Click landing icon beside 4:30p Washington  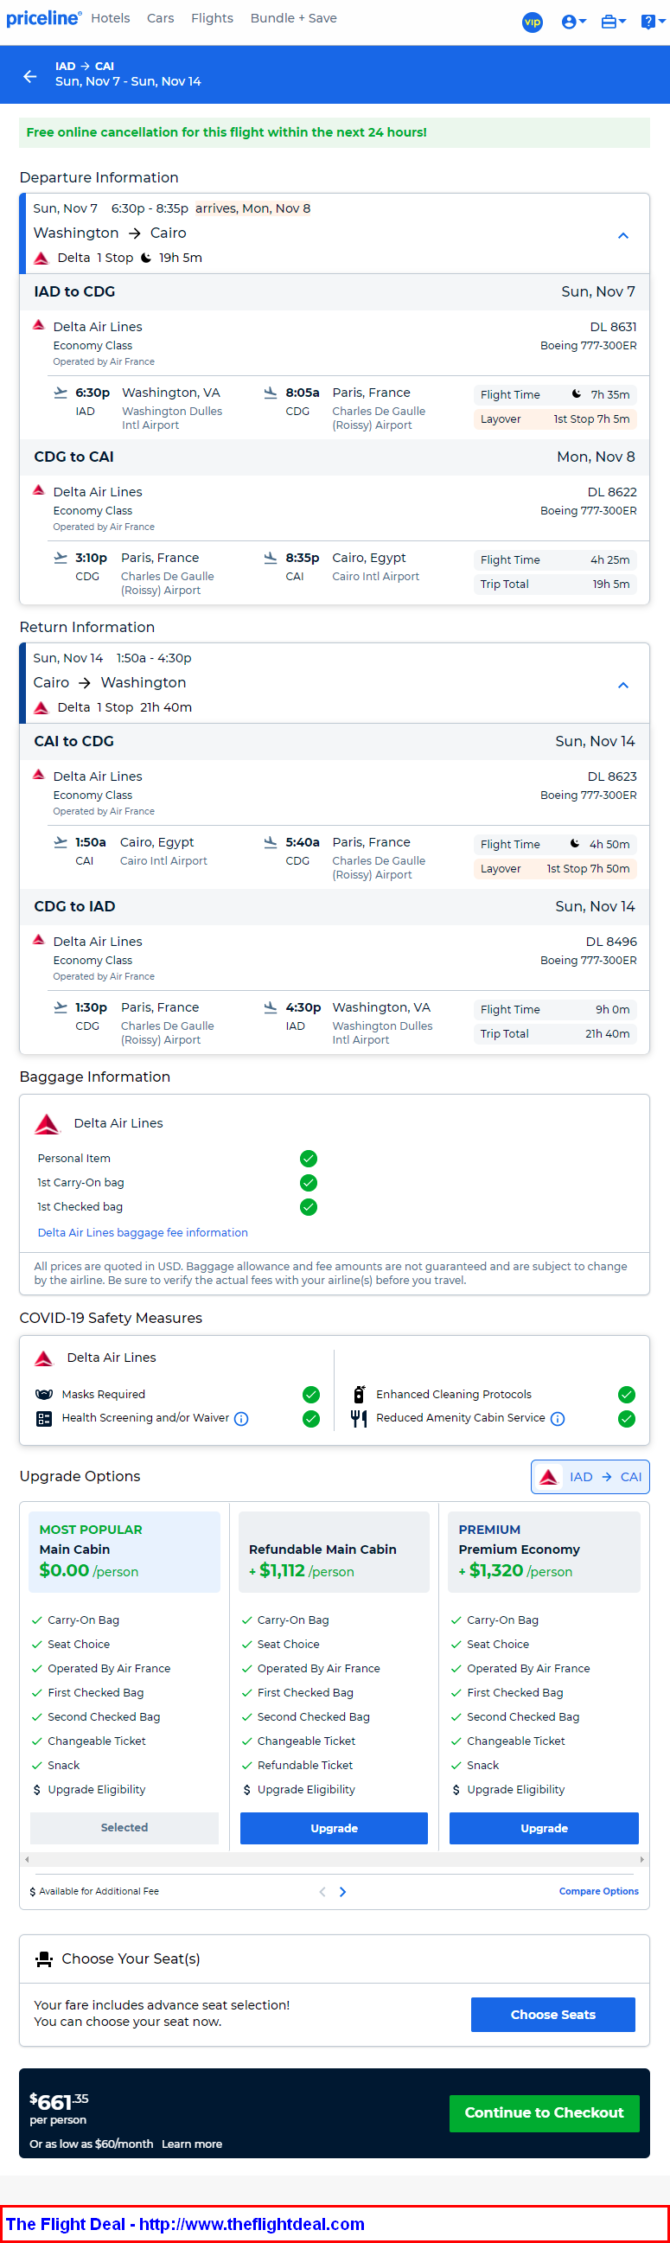pyautogui.click(x=270, y=1008)
